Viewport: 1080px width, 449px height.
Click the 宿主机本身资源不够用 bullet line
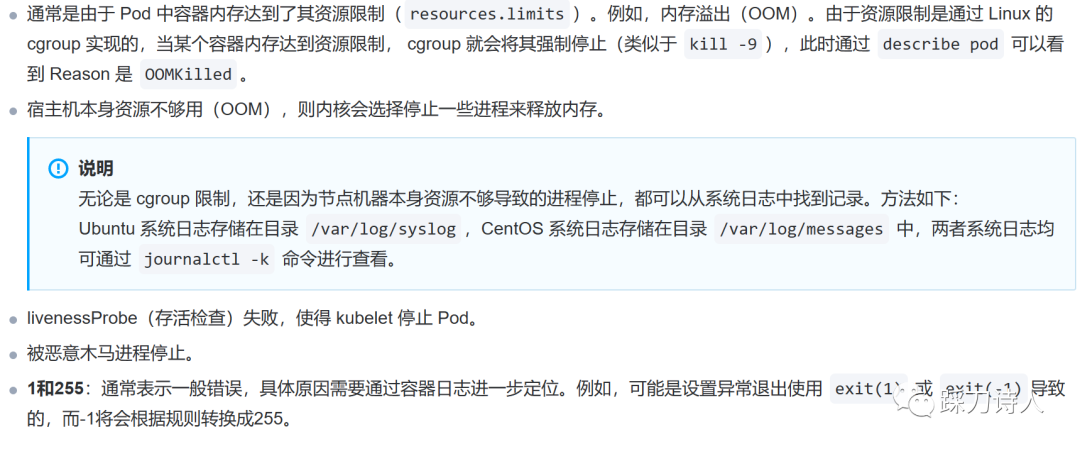[x=317, y=109]
